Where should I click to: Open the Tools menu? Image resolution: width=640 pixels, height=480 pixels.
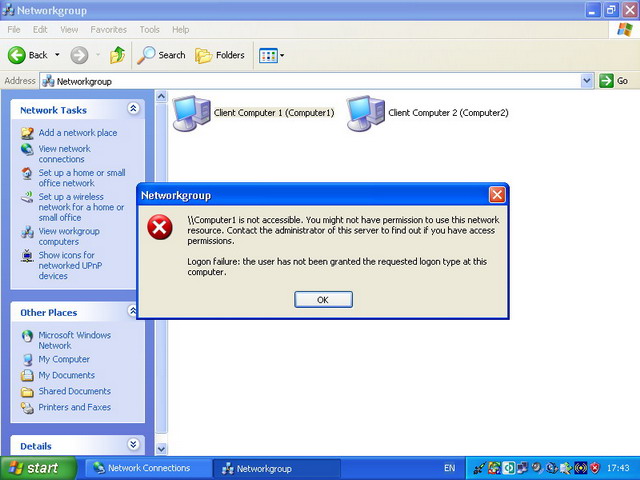(149, 29)
